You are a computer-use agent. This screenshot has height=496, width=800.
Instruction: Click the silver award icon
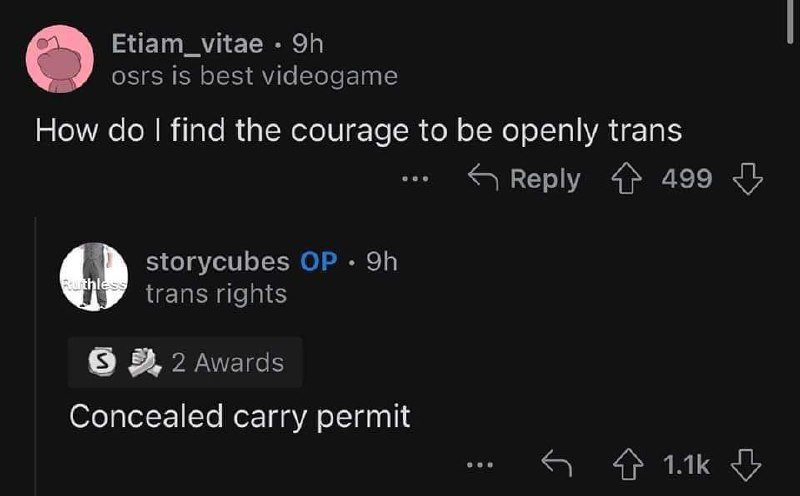(102, 362)
